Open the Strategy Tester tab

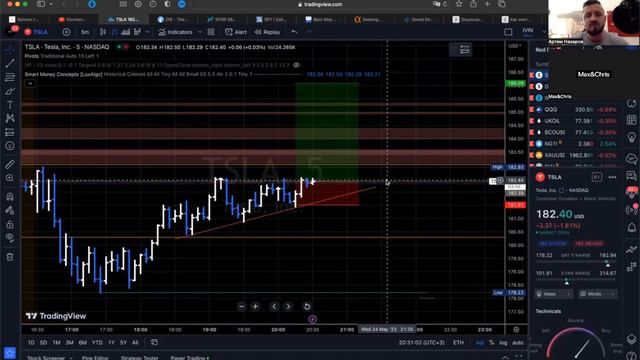[x=140, y=358]
